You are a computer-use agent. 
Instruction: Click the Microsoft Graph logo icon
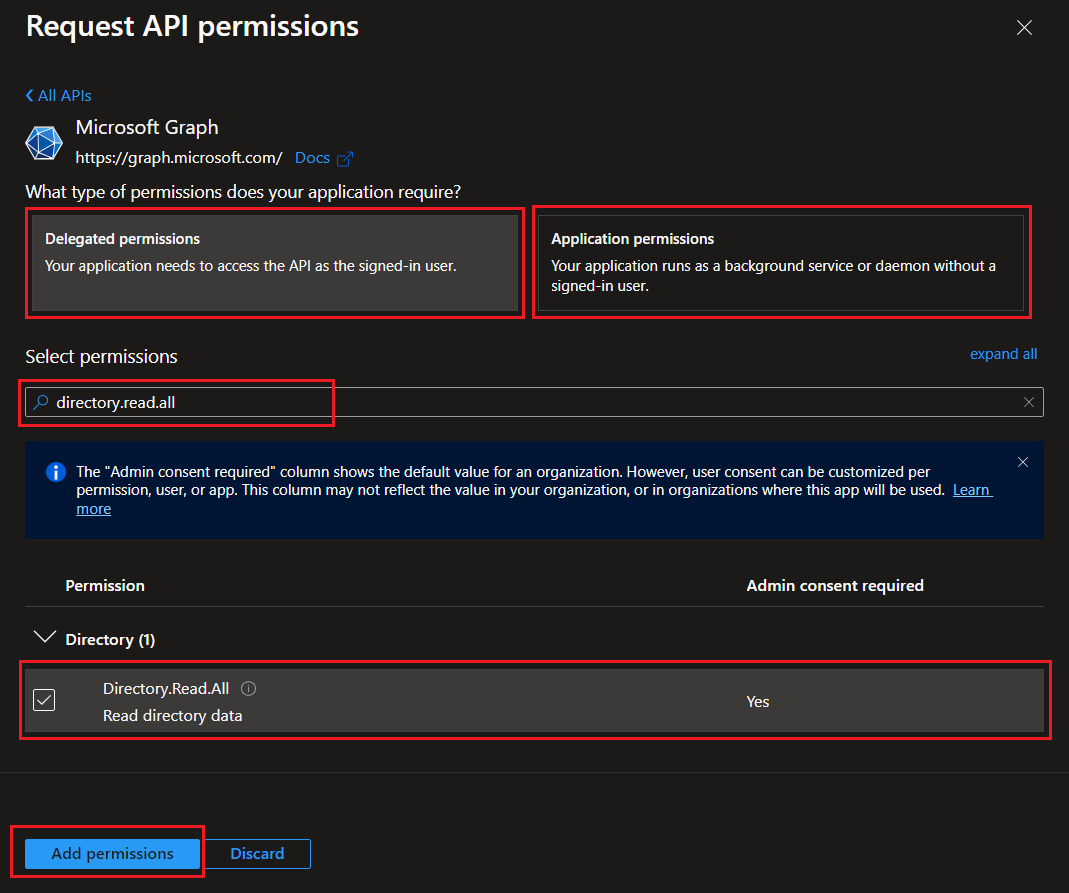pyautogui.click(x=44, y=143)
